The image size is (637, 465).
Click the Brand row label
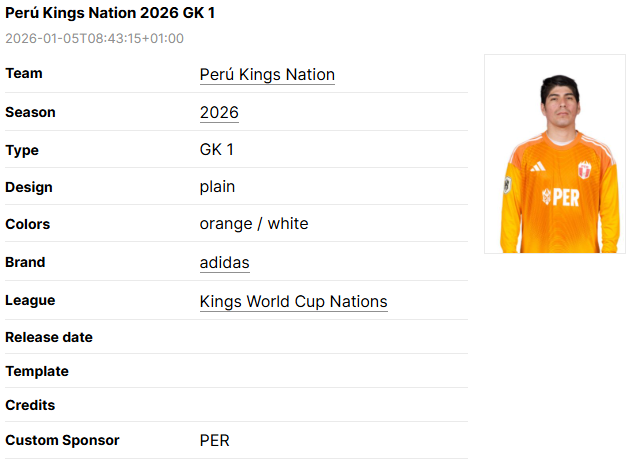tap(25, 262)
